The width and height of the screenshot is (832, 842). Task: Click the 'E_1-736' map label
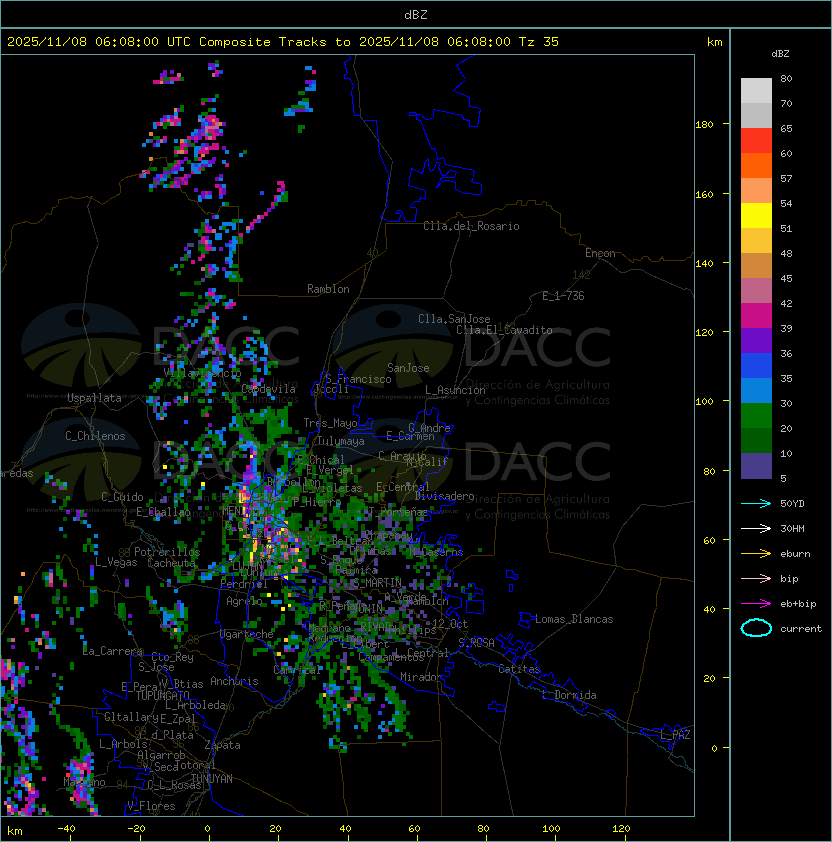click(x=563, y=296)
